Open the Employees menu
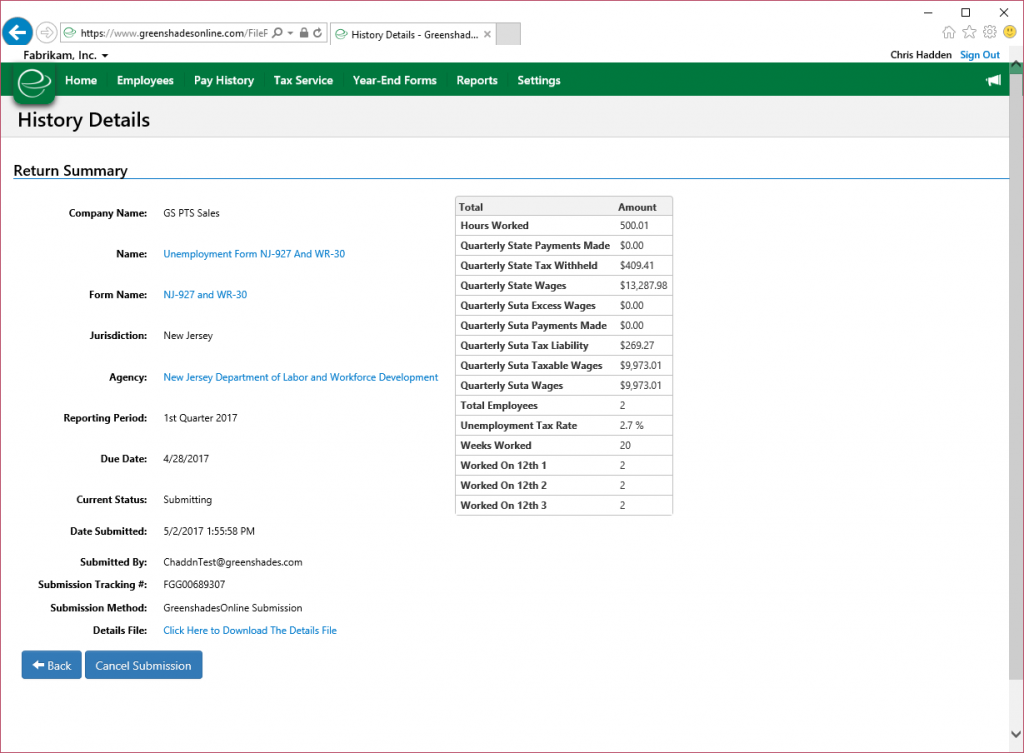 [145, 80]
